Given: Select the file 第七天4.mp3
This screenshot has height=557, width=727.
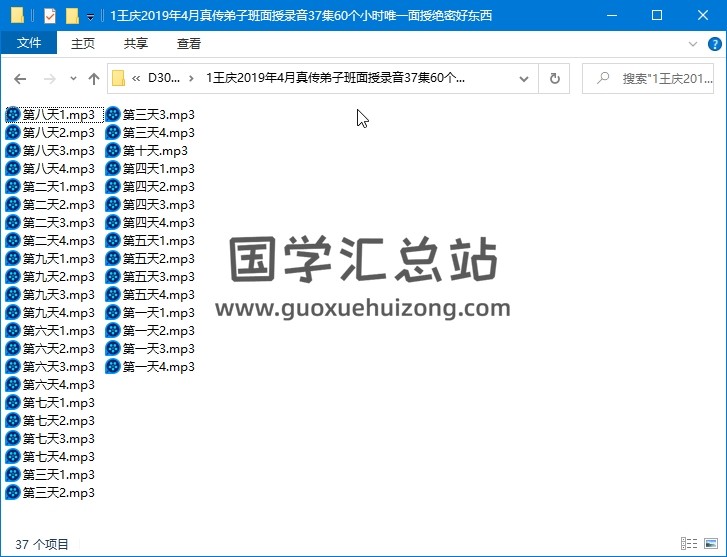Looking at the screenshot, I should 58,457.
